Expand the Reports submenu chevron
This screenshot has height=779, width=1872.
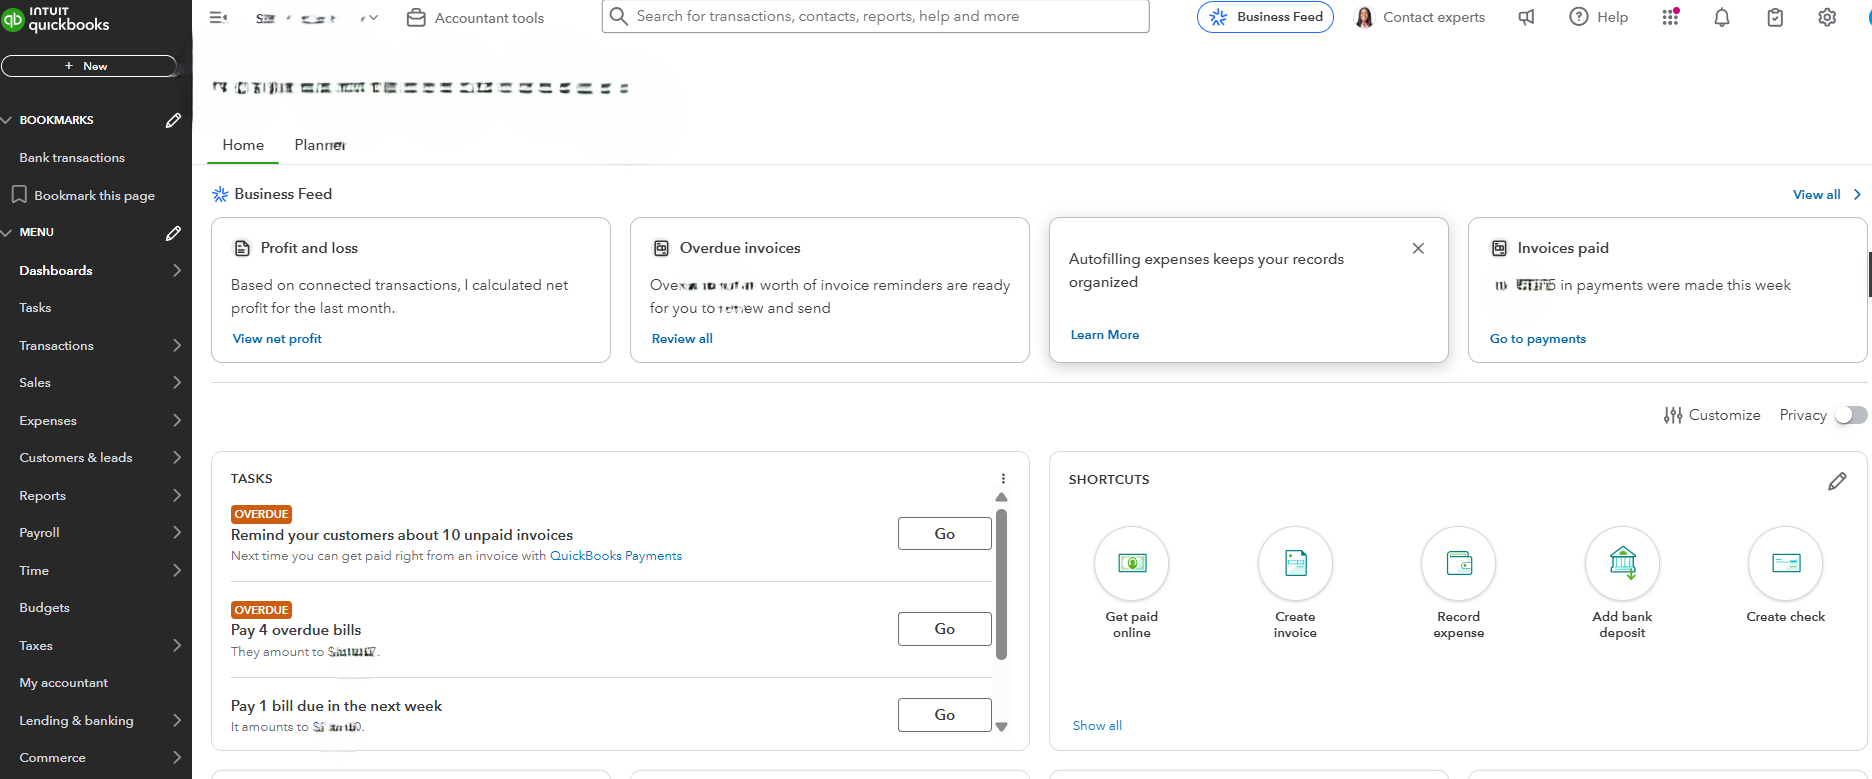(177, 495)
